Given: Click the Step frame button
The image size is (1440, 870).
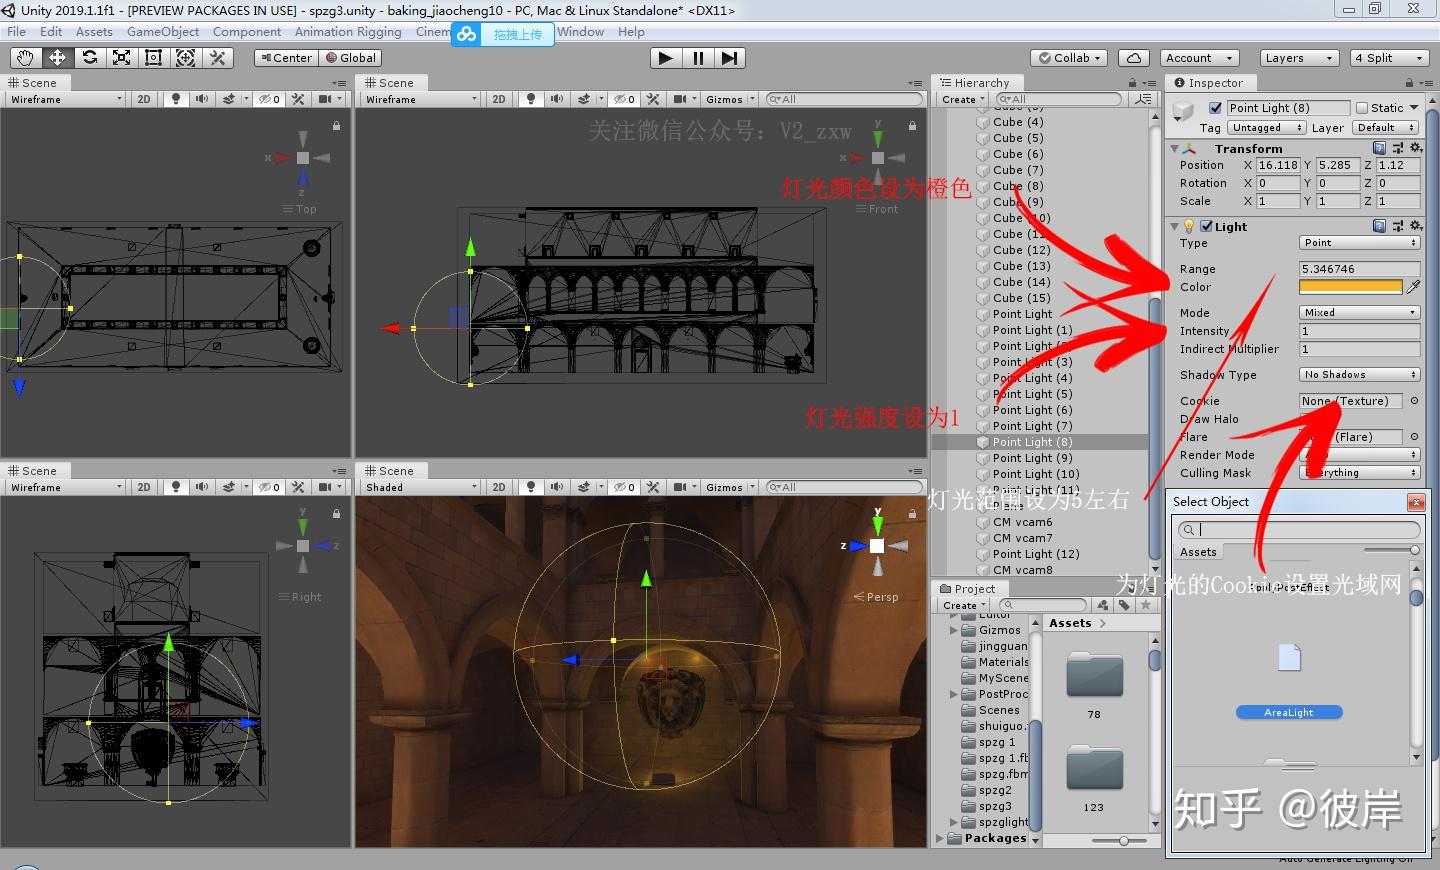Looking at the screenshot, I should [730, 58].
